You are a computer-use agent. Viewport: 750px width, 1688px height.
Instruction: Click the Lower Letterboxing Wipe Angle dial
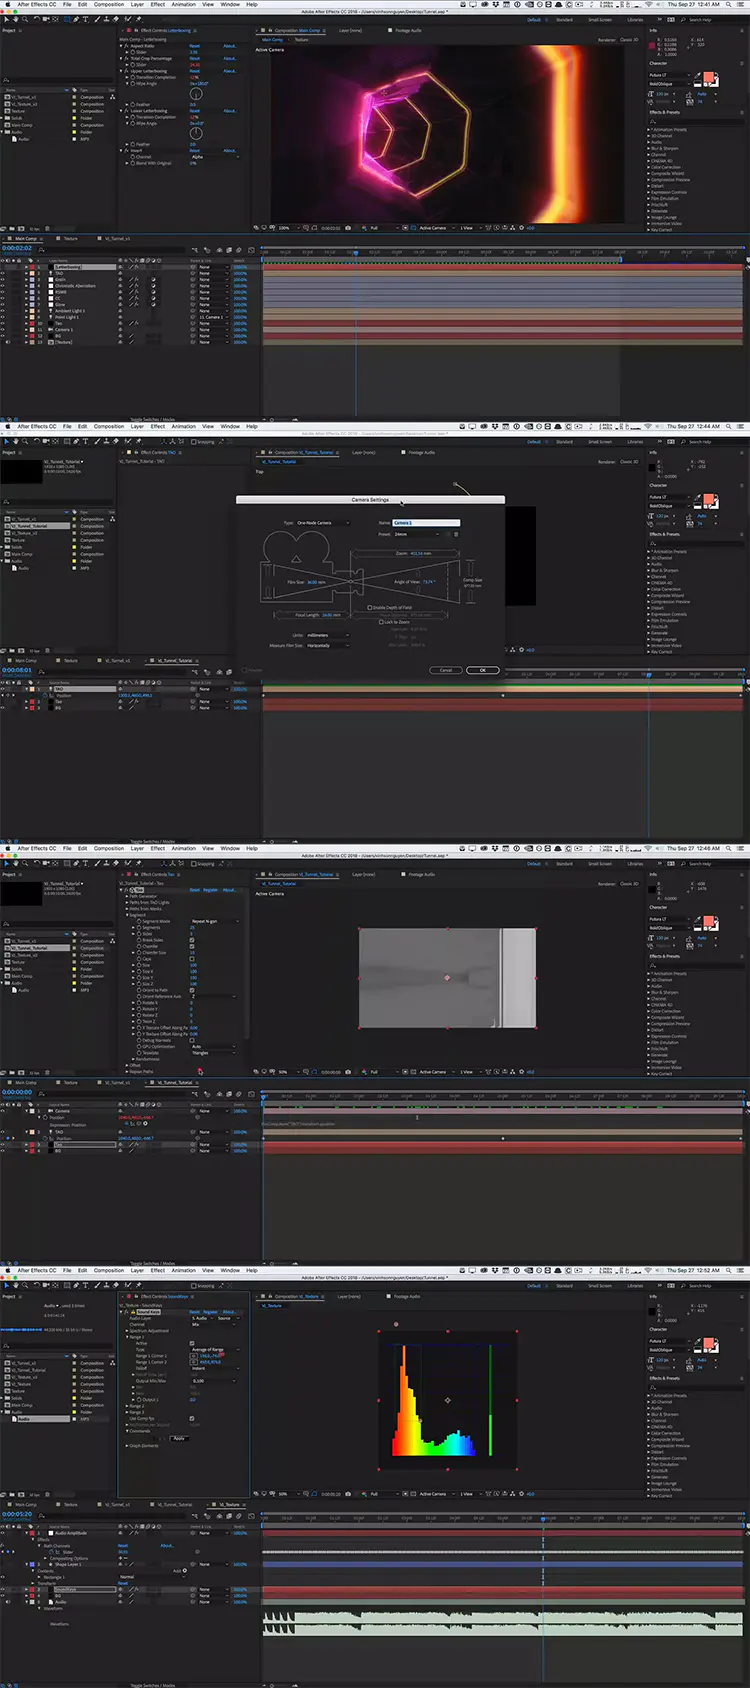(x=196, y=134)
